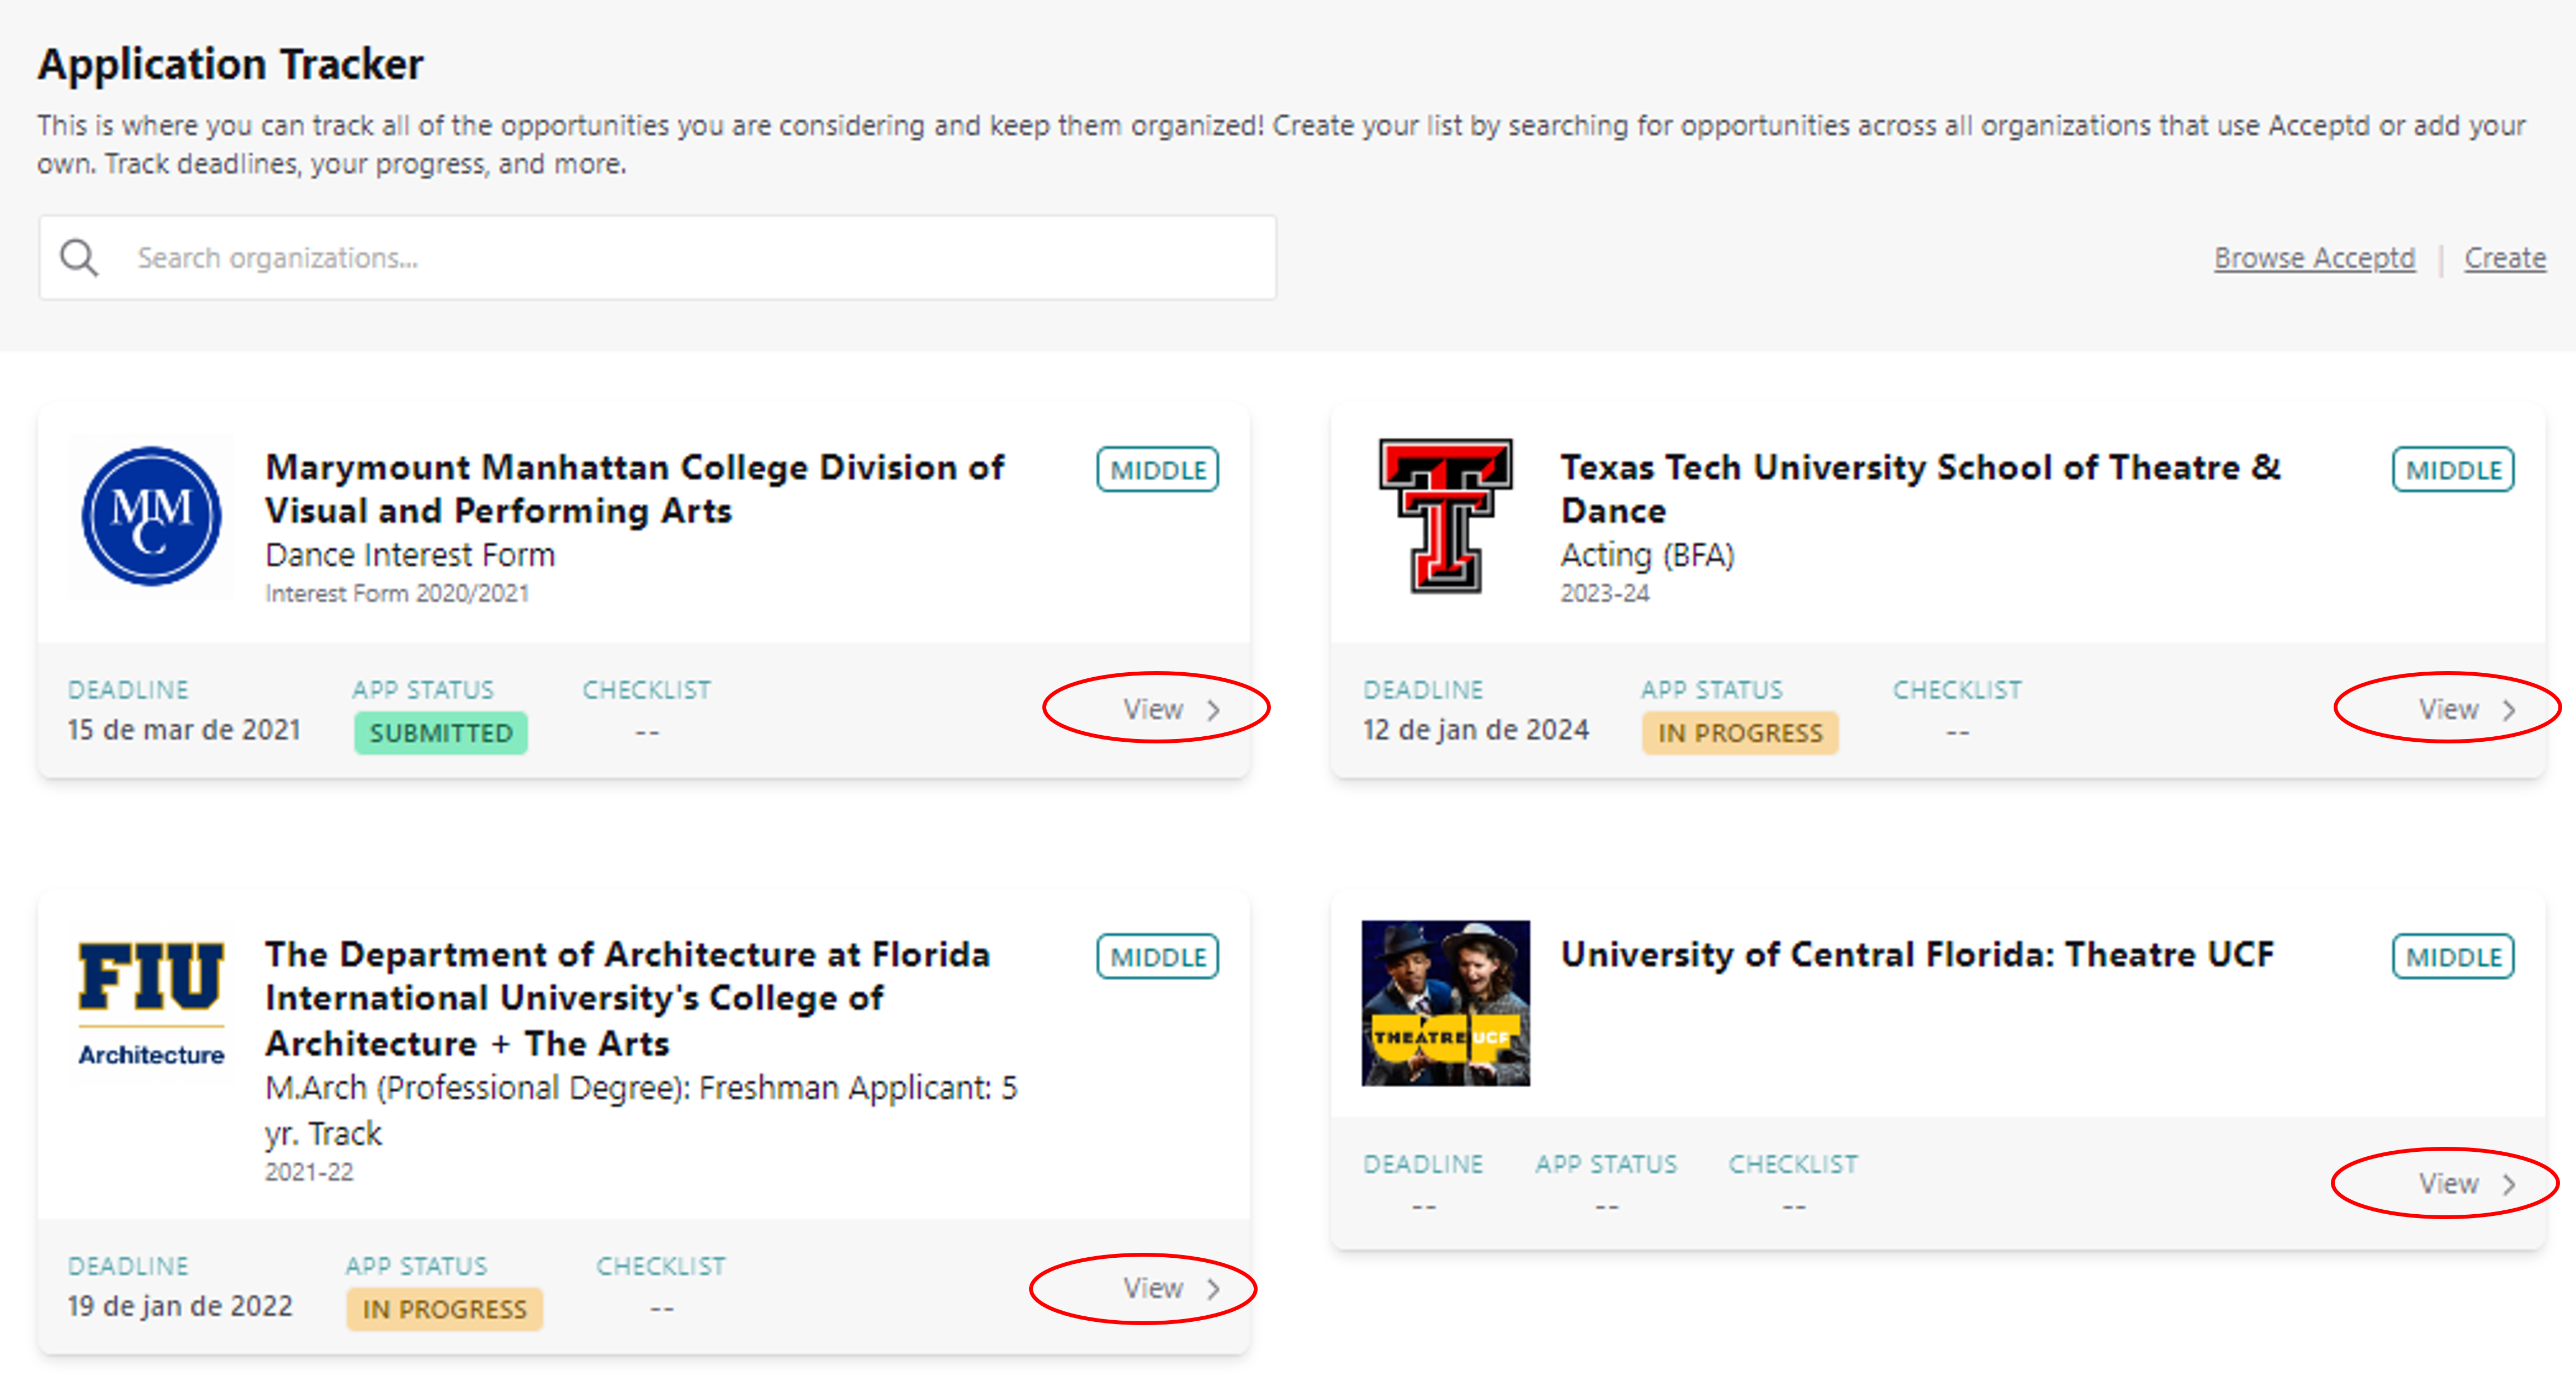Screen dimensions: 2576x1377
Task: Click the Texas Tech double-T logo
Action: tap(1445, 516)
